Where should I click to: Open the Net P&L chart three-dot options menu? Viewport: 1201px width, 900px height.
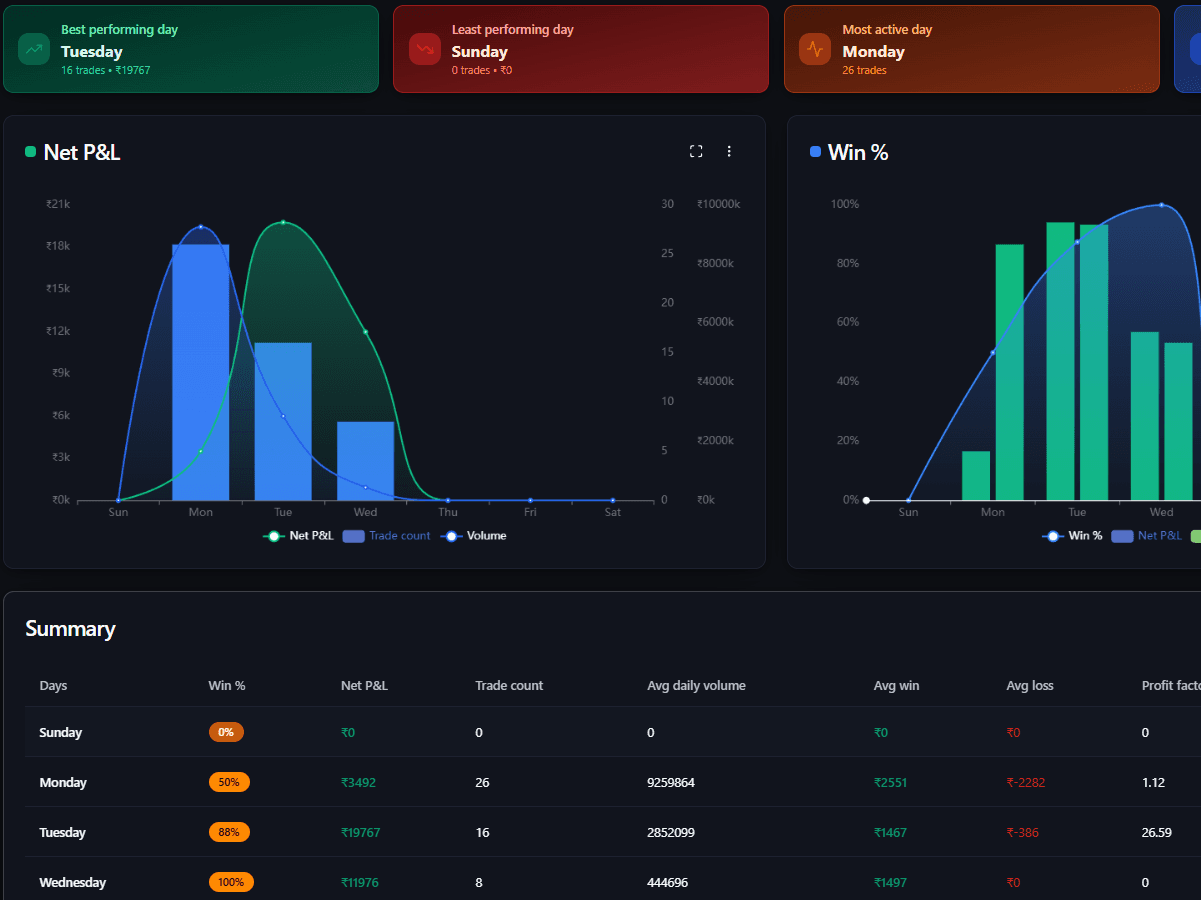729,151
